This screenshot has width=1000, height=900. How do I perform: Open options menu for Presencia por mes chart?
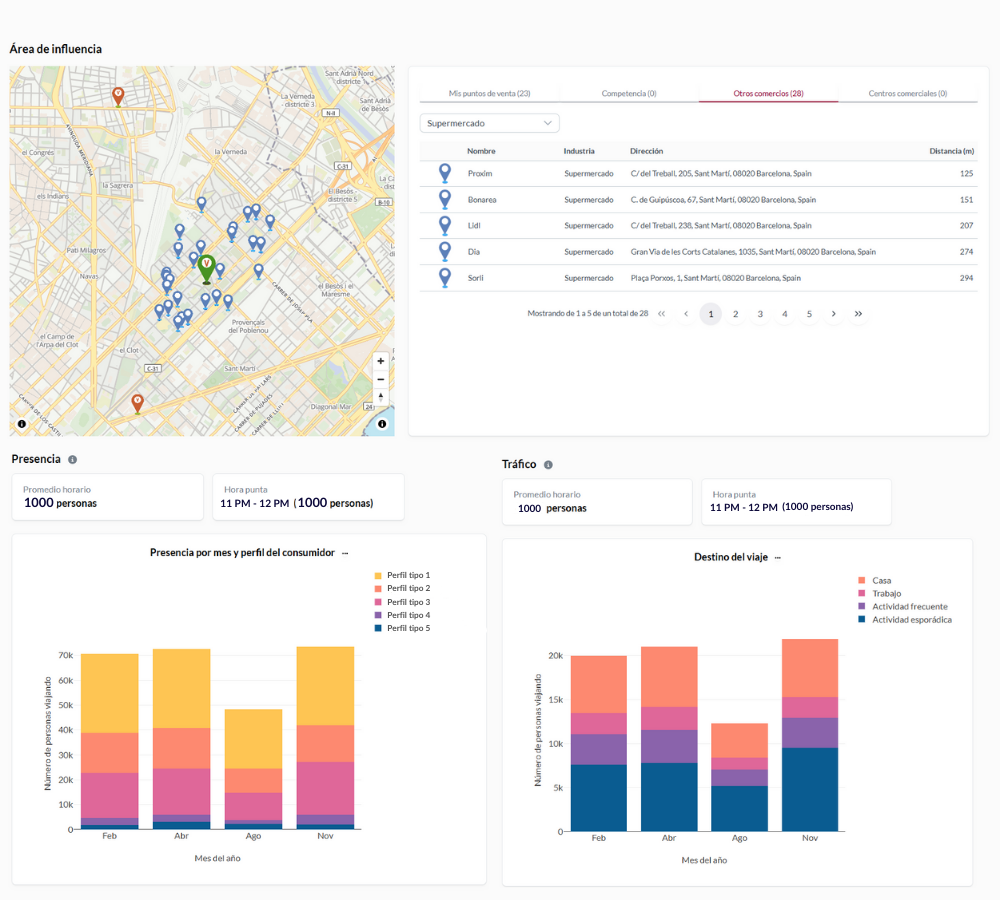tap(345, 553)
